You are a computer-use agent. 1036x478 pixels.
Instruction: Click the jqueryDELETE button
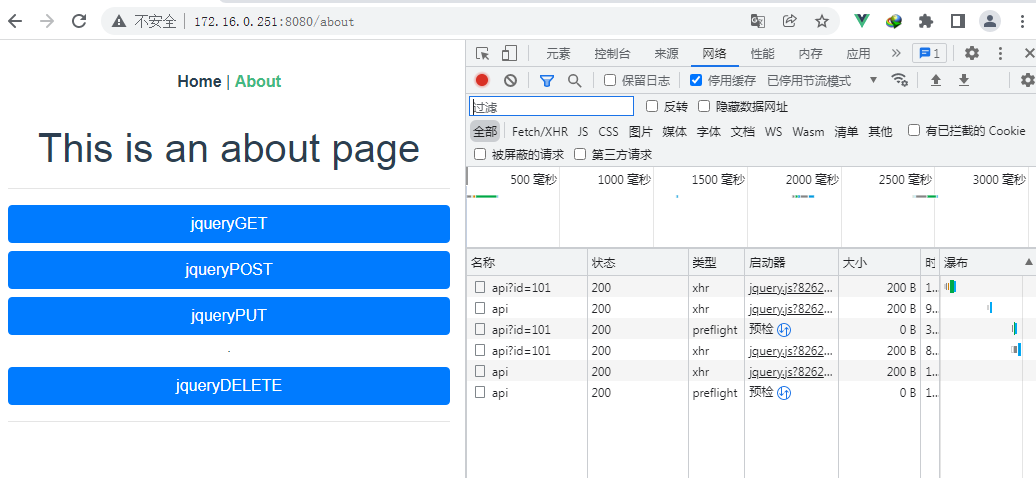pyautogui.click(x=229, y=386)
